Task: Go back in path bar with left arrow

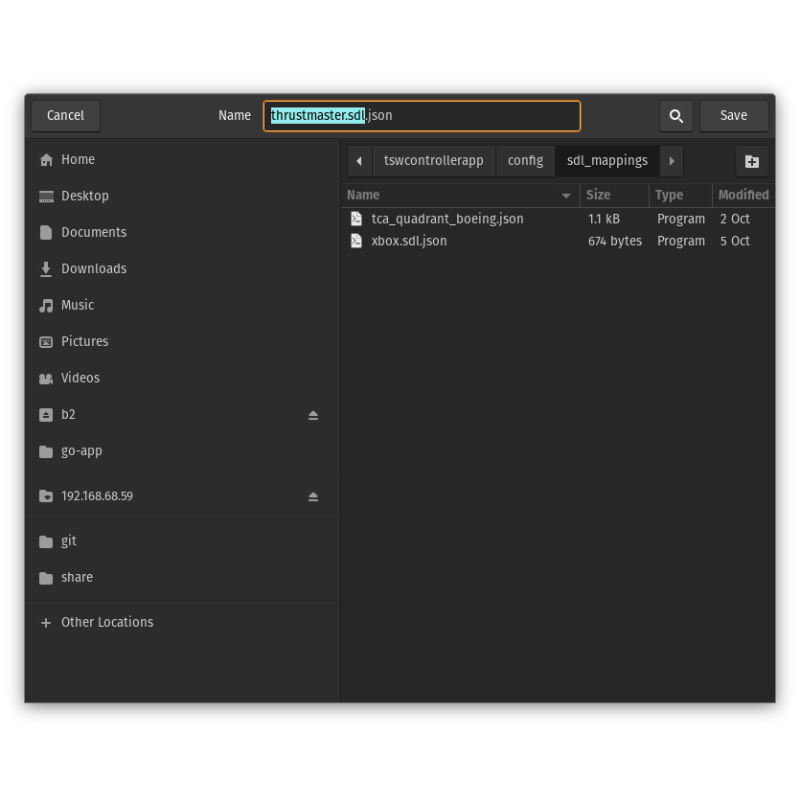Action: (x=359, y=161)
